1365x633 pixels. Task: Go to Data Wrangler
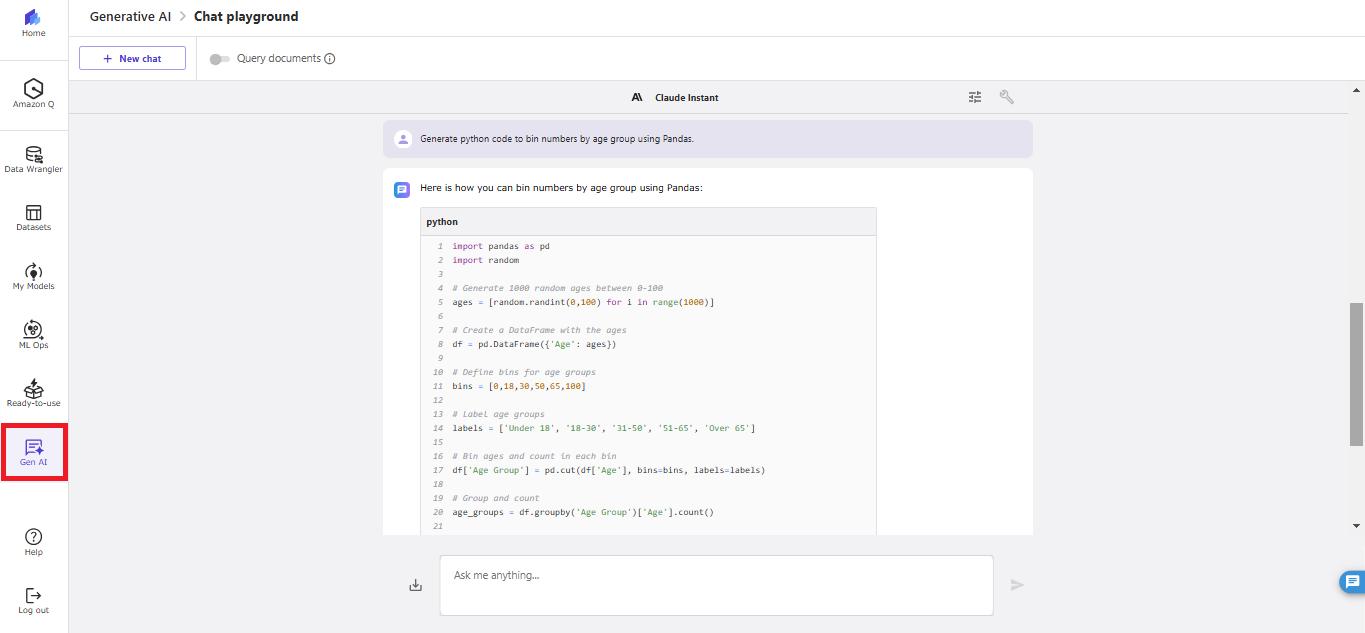tap(34, 159)
